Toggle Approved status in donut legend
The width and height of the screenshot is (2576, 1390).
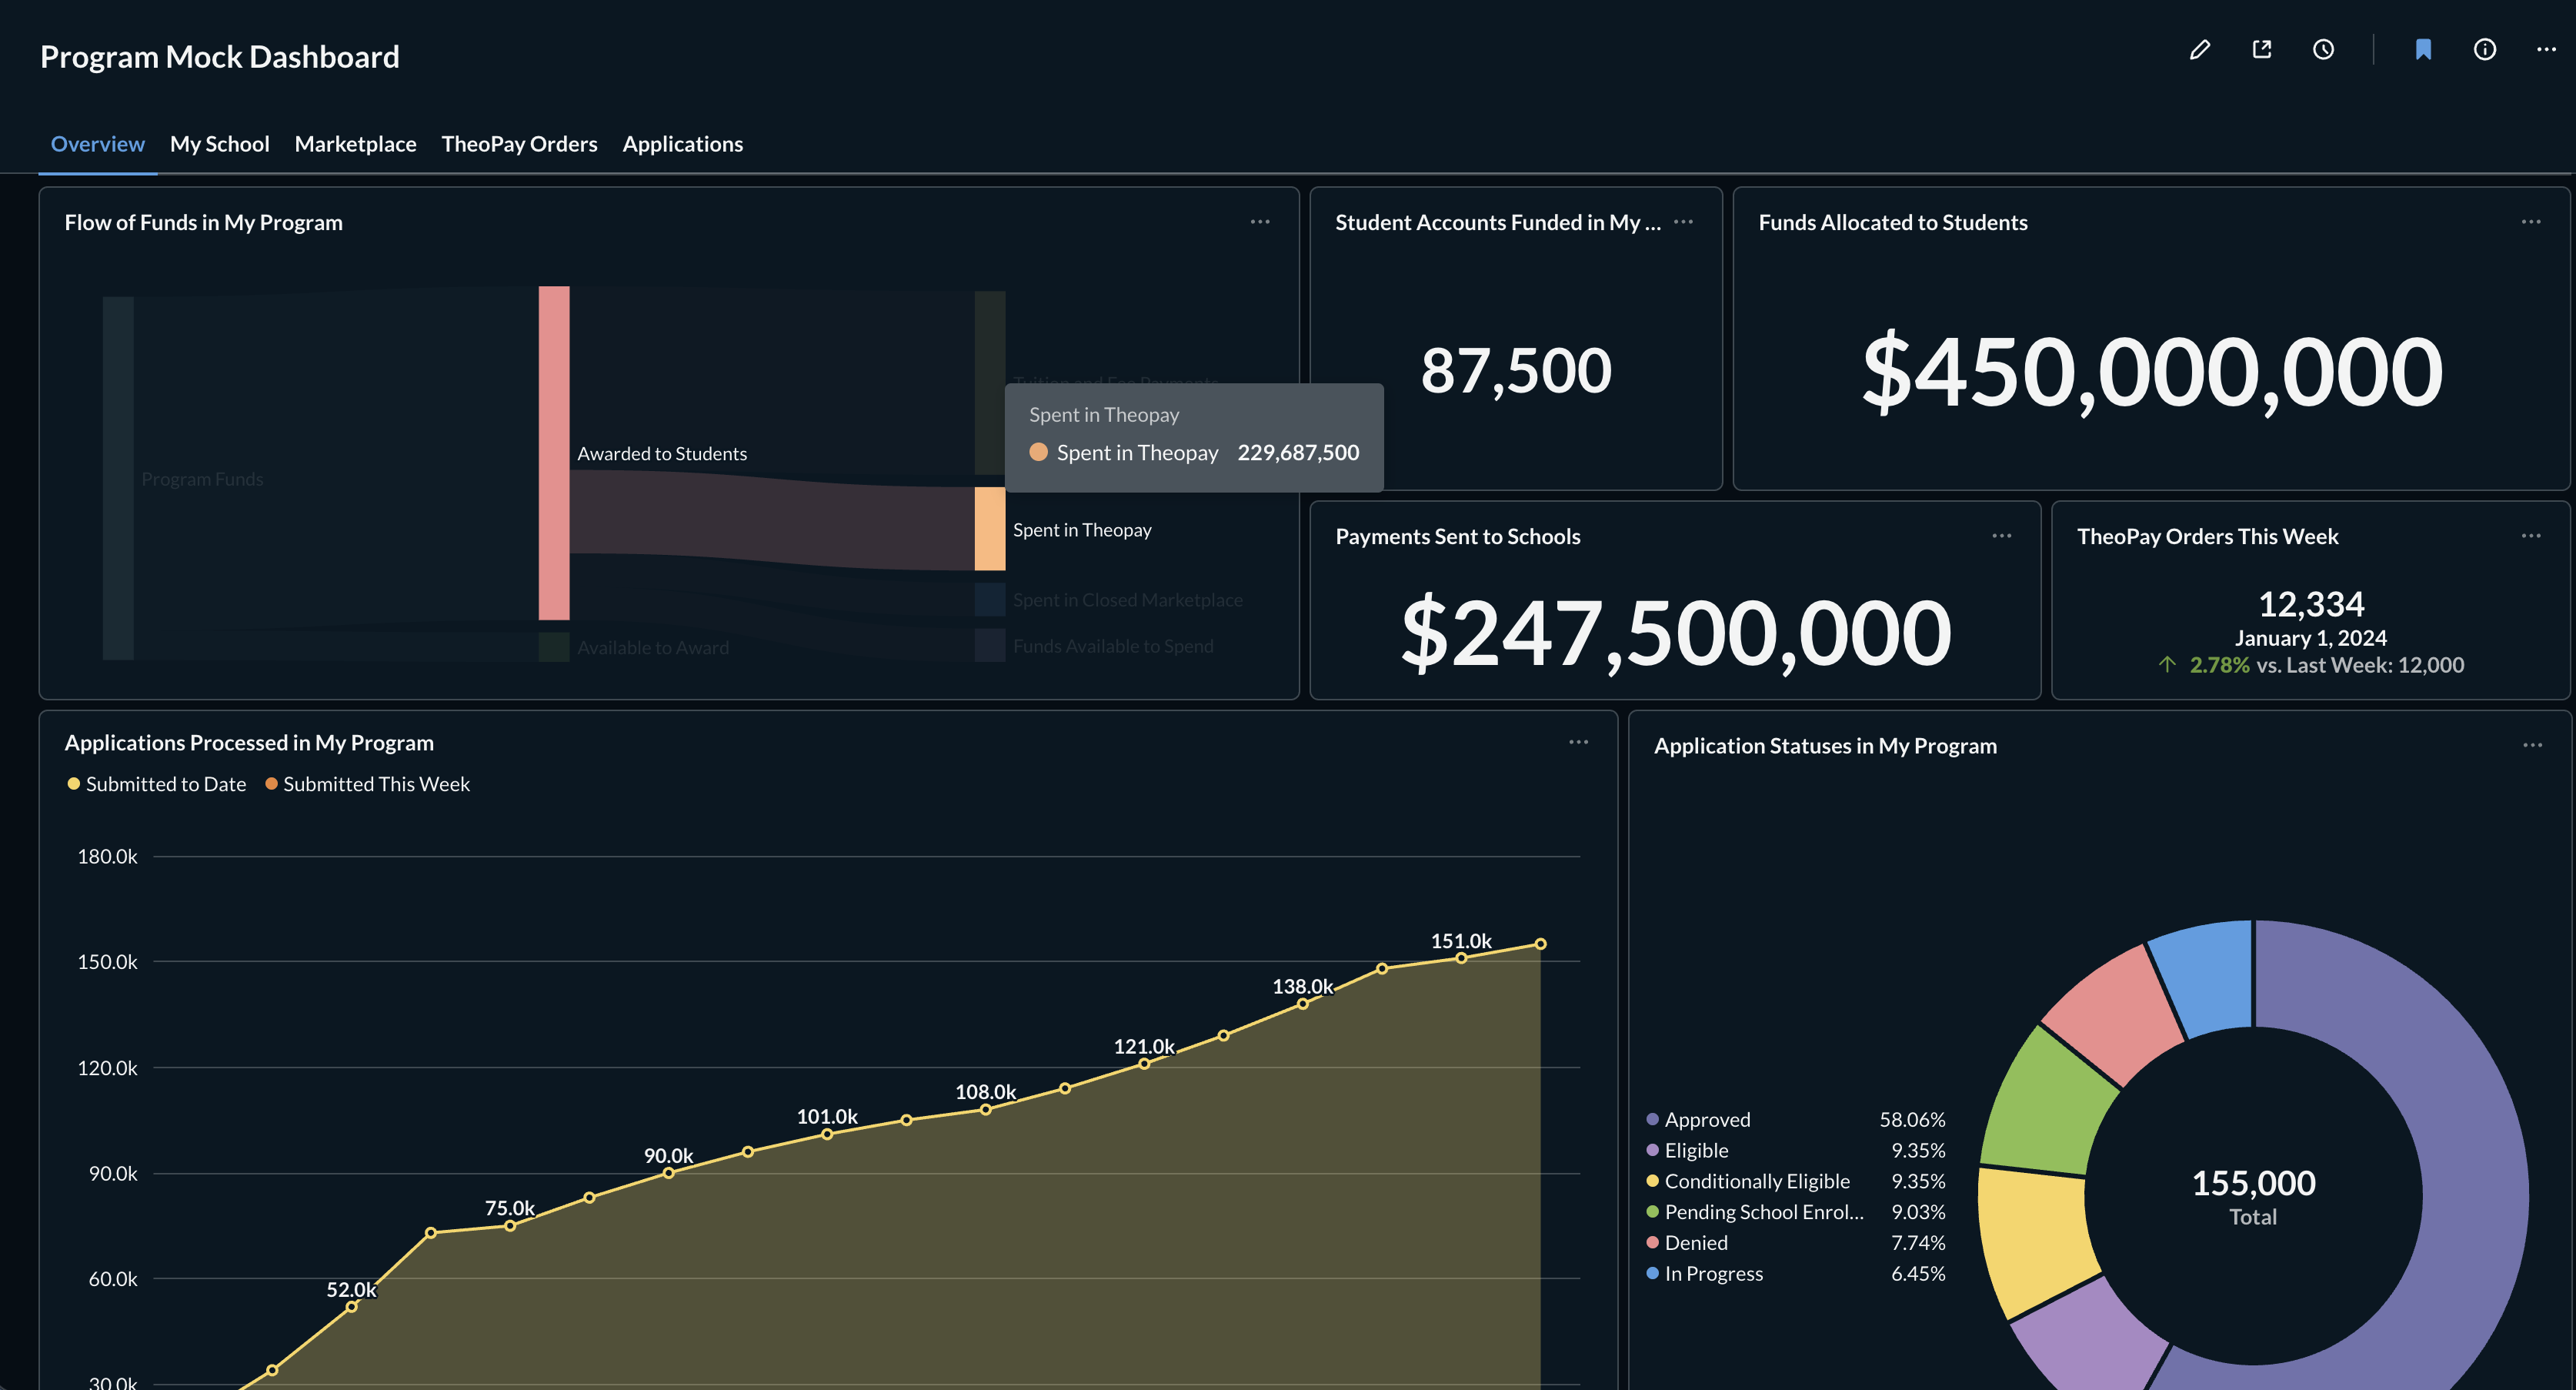(x=1796, y=1119)
